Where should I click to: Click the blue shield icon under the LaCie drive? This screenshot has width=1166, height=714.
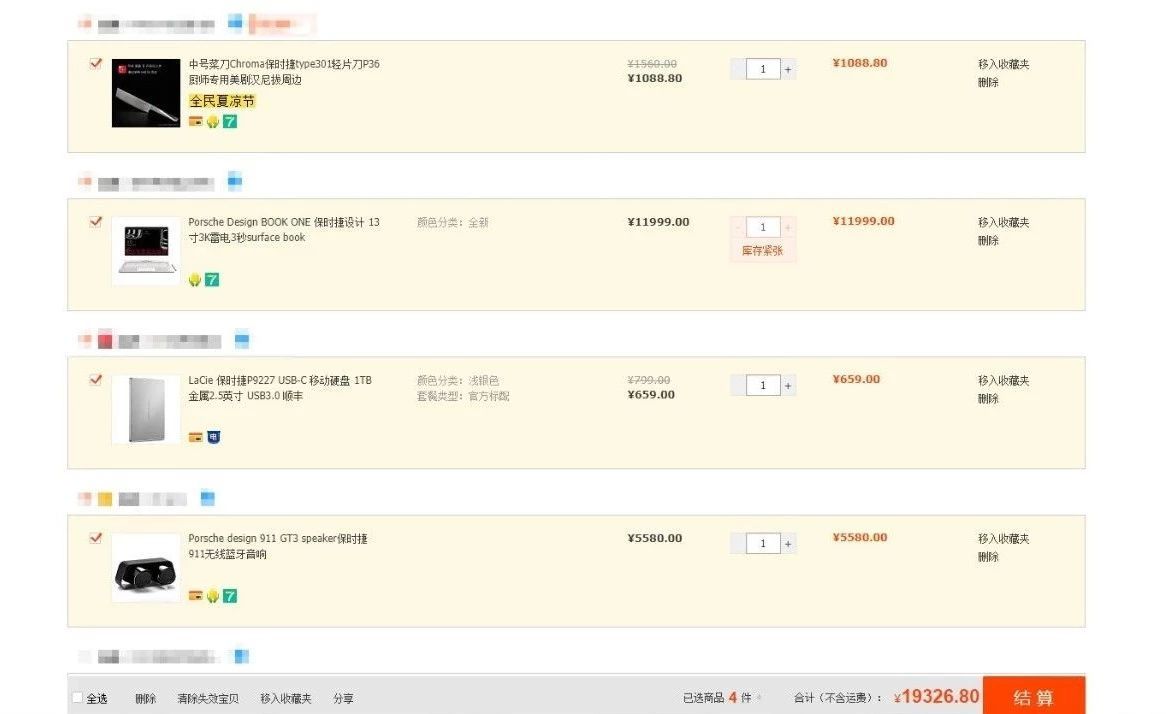tap(213, 437)
